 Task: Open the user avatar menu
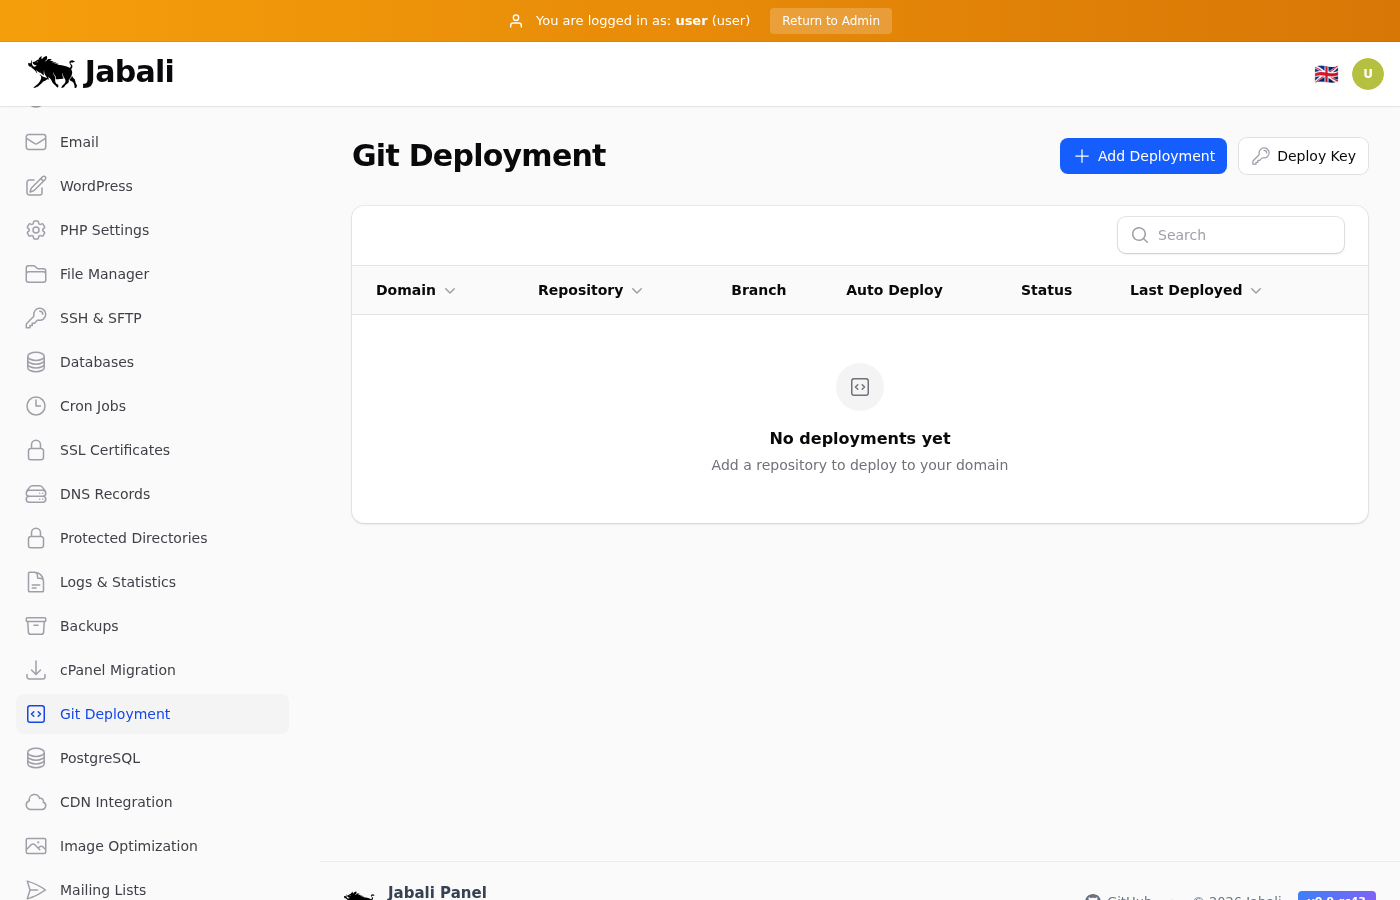click(x=1367, y=74)
